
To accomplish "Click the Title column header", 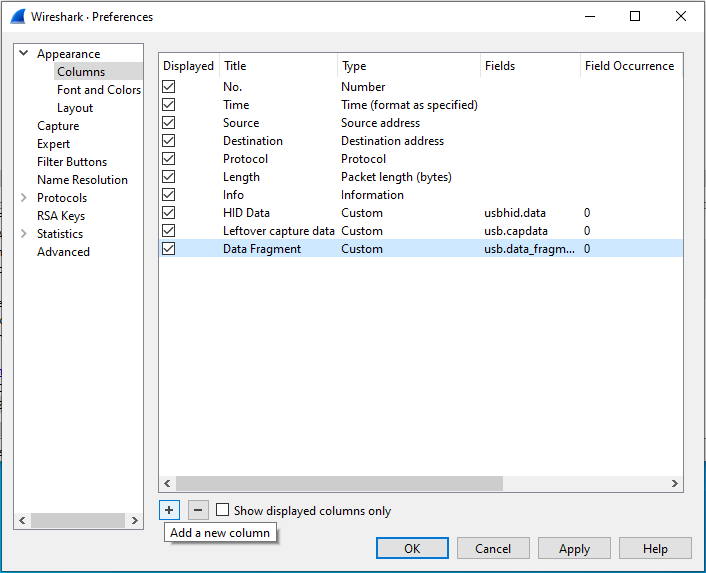I will [278, 66].
